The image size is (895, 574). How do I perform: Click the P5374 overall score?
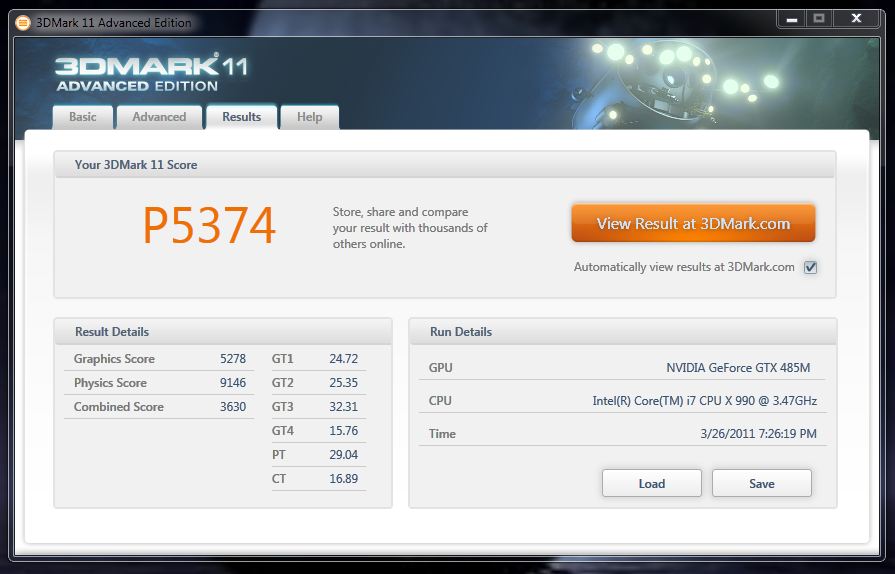(209, 226)
